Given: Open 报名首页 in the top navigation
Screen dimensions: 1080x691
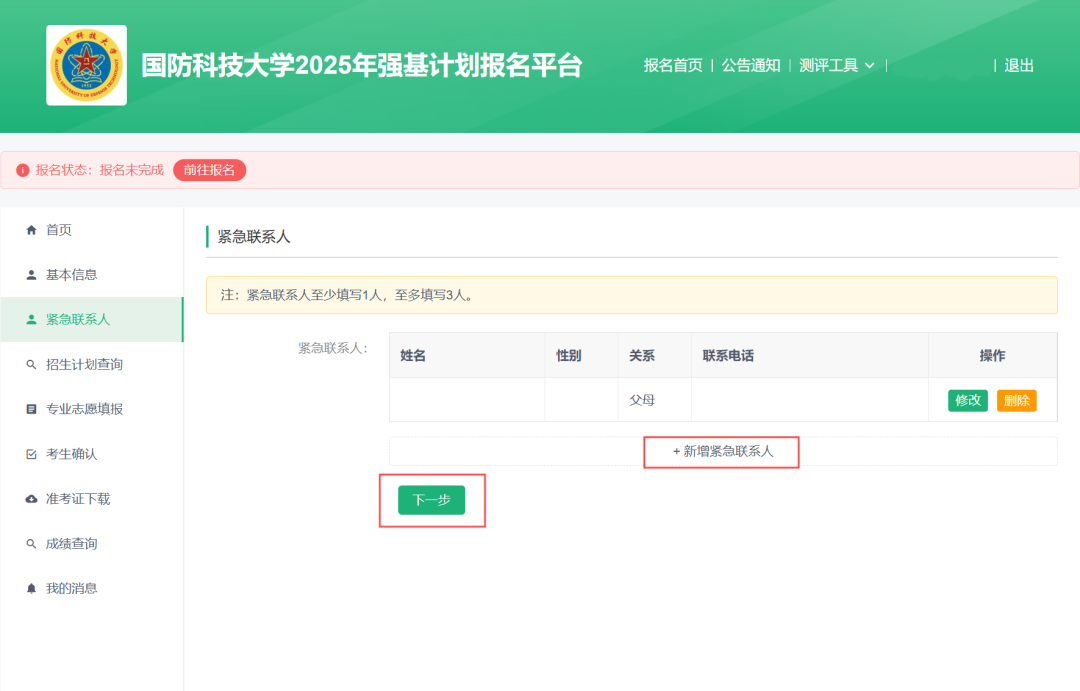Looking at the screenshot, I should point(673,65).
